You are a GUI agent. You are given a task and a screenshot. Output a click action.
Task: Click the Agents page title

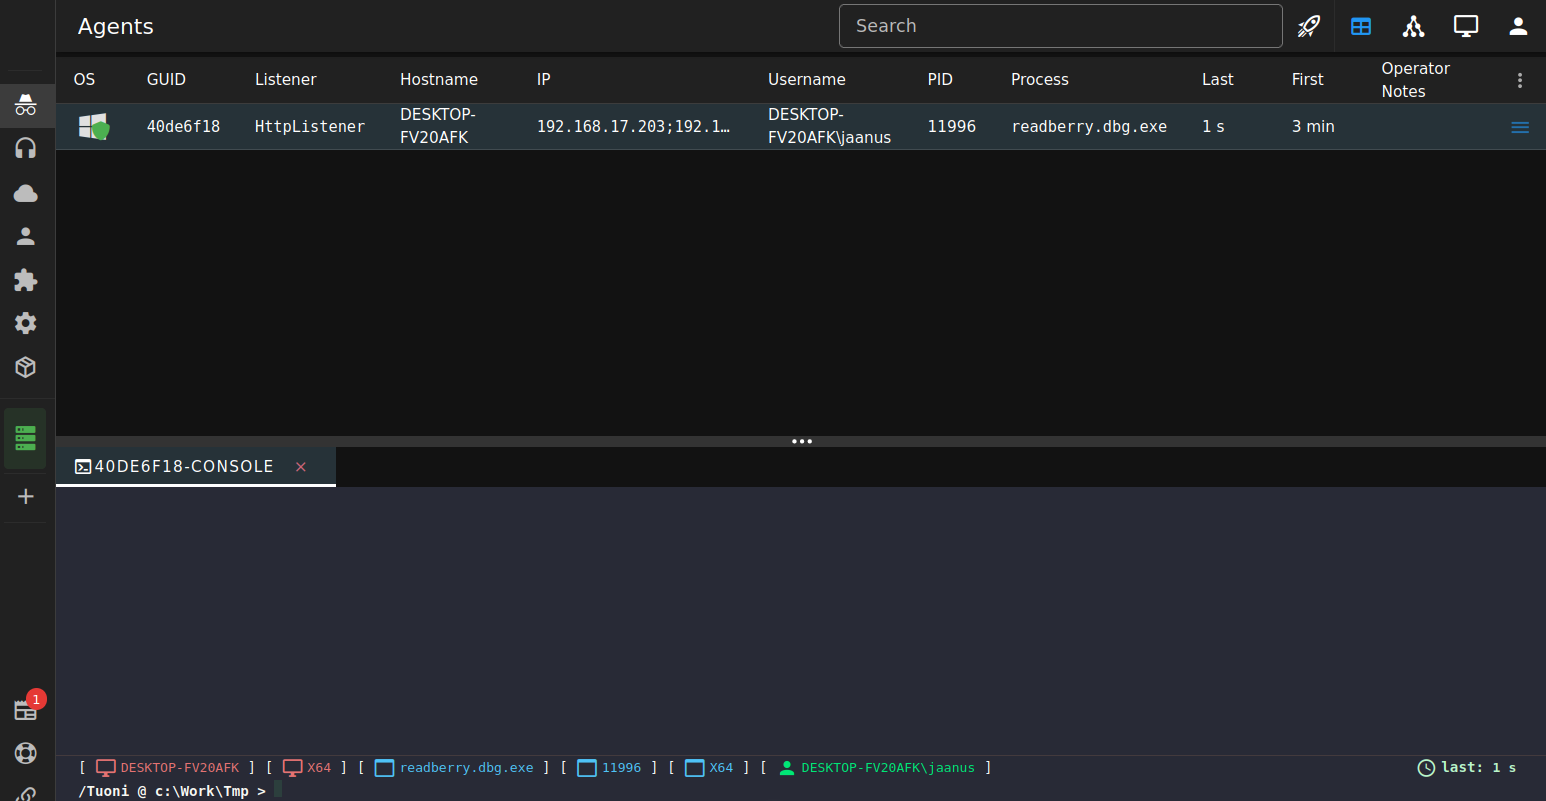[116, 27]
